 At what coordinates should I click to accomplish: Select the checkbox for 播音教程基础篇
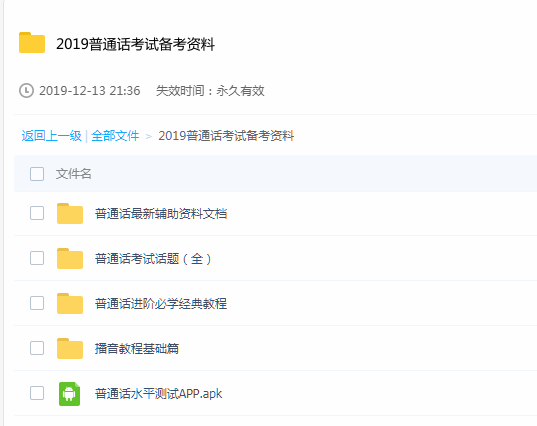coord(37,348)
